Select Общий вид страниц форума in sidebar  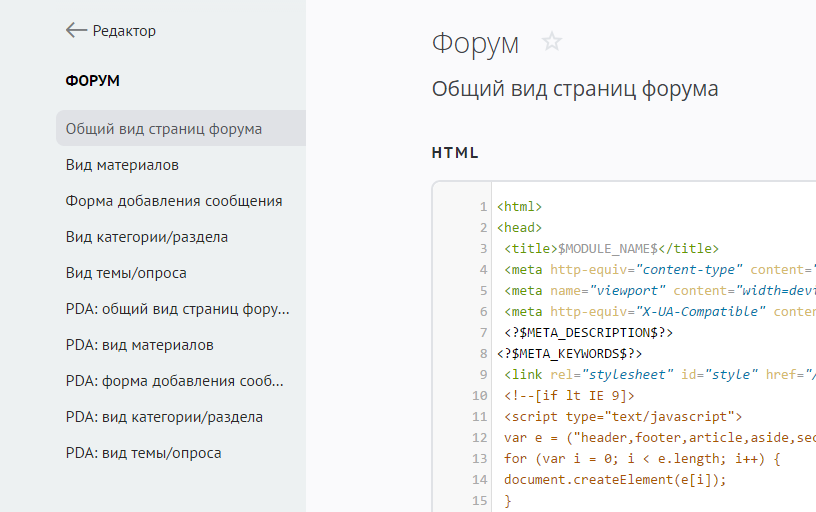[x=164, y=129]
